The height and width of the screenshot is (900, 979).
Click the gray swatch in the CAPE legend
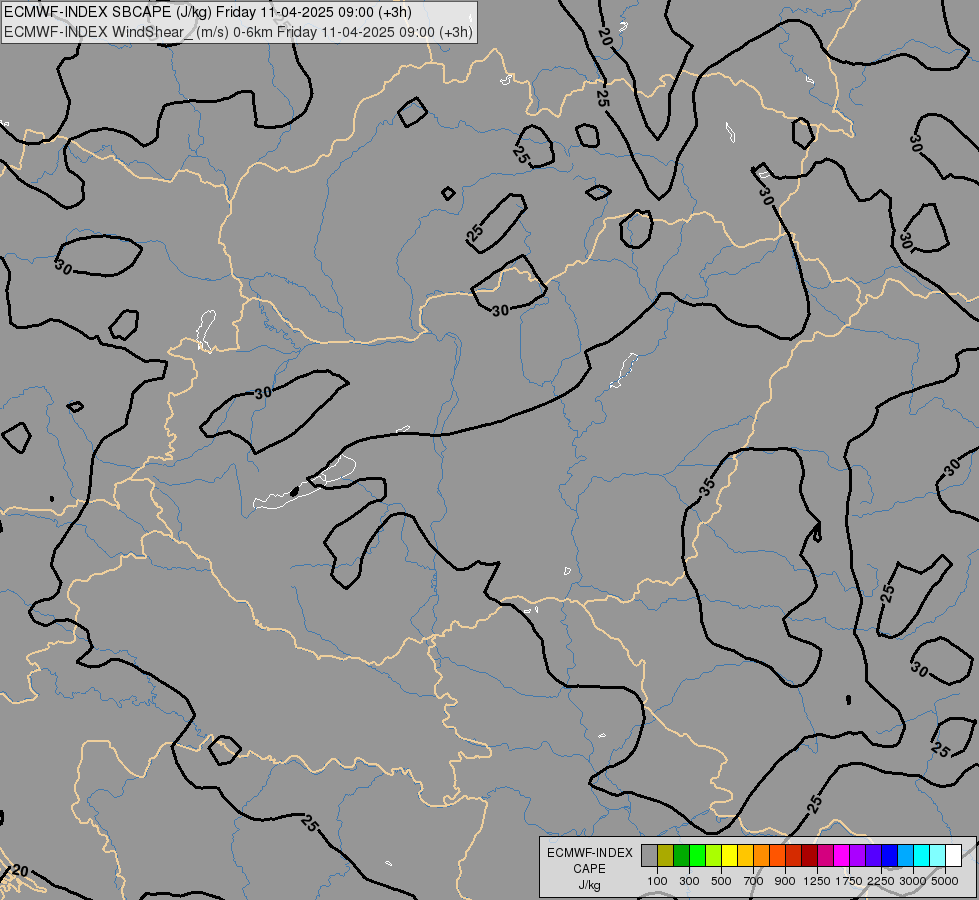pyautogui.click(x=649, y=856)
